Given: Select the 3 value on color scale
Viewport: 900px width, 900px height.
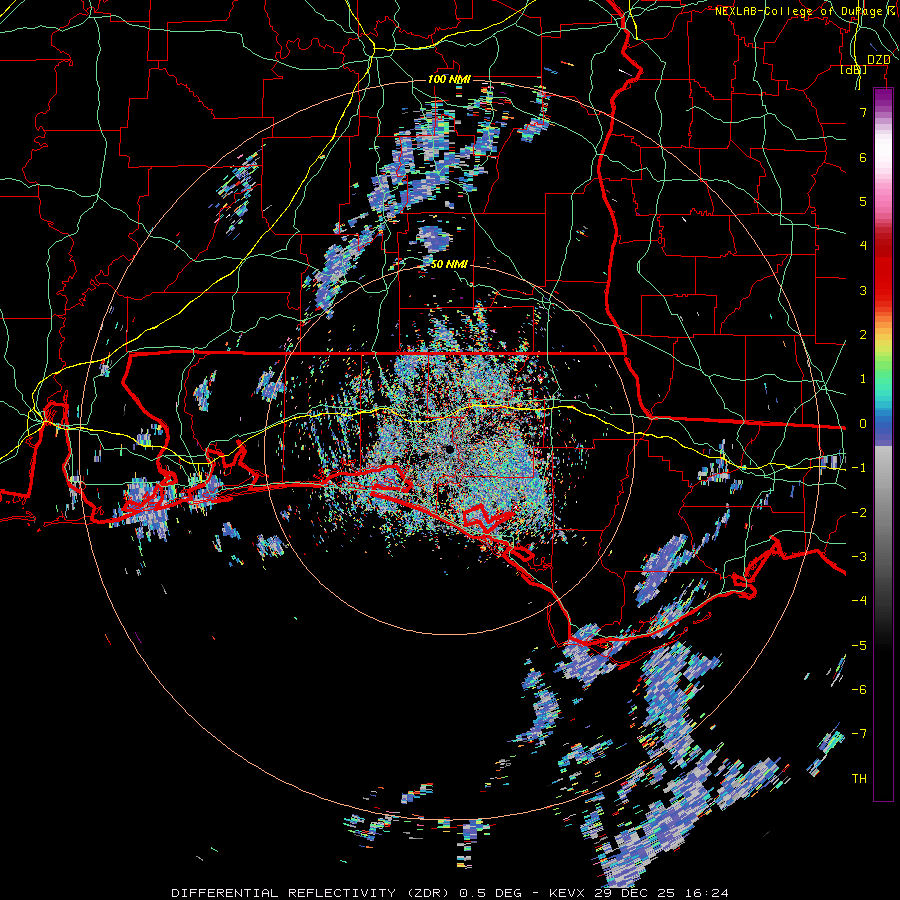Looking at the screenshot, I should [863, 290].
